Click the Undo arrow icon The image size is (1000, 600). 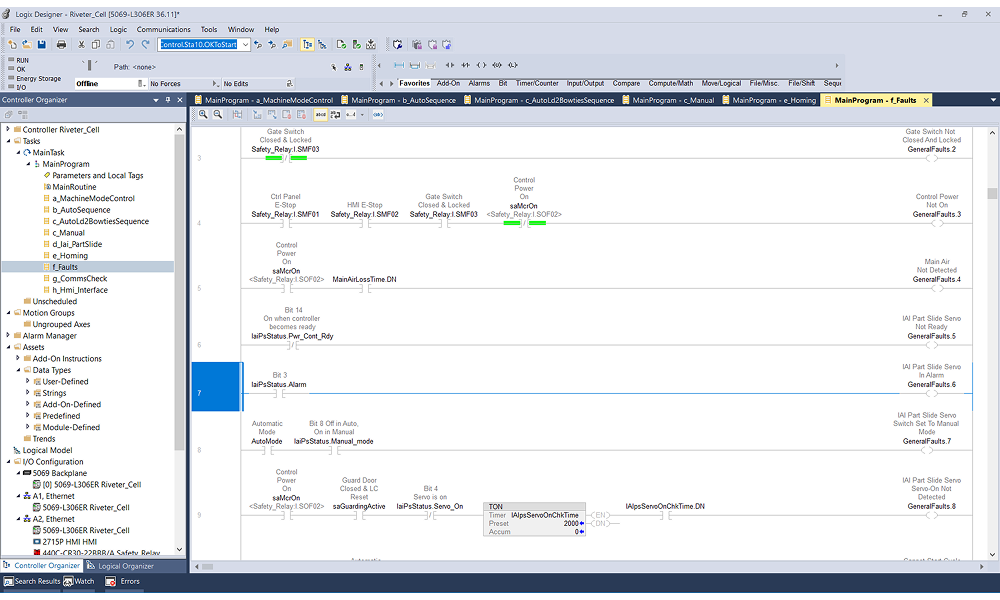(130, 45)
